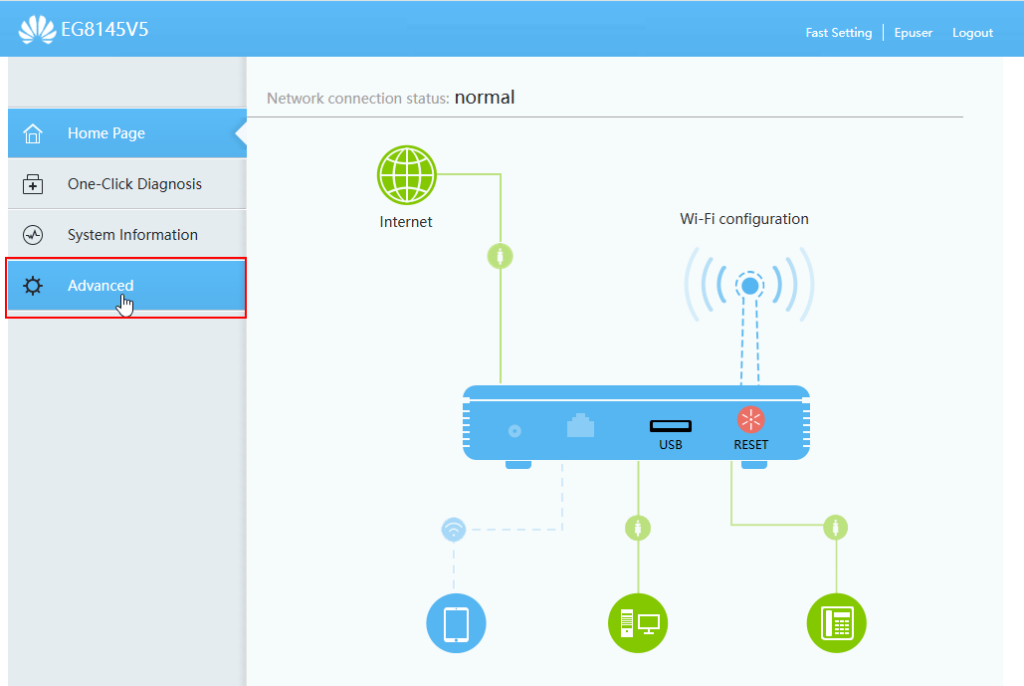Viewport: 1024px width, 686px height.
Task: Select the blue tablet device icon
Action: click(x=456, y=623)
